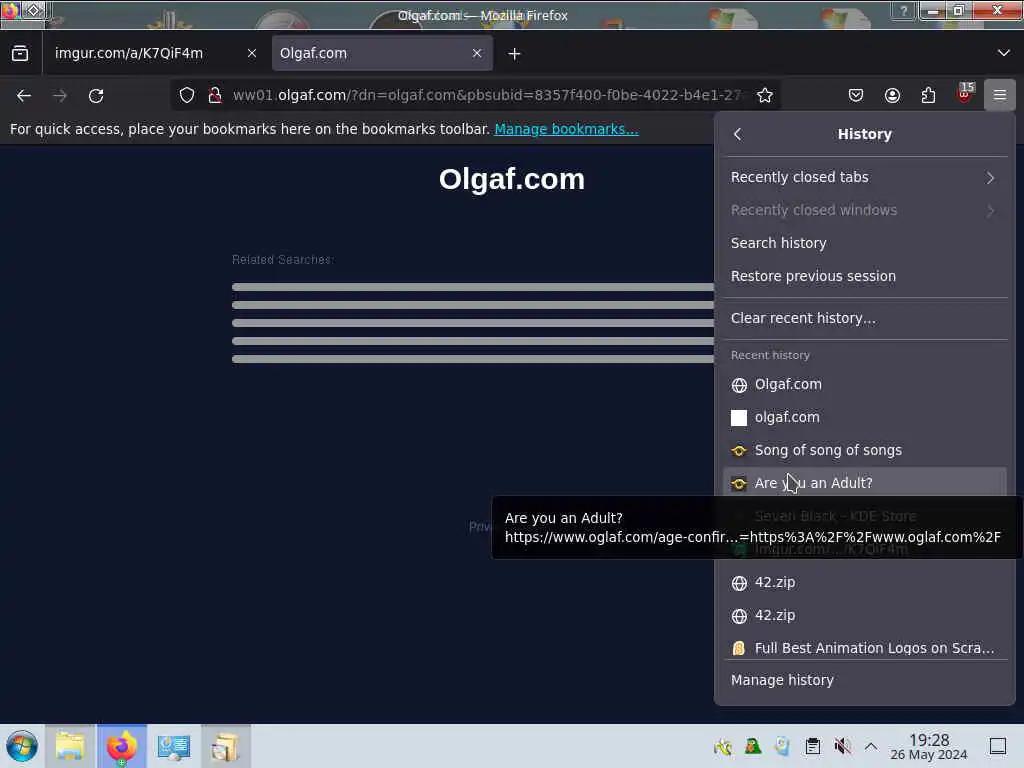1024x768 pixels.
Task: Open the second 42.zip history entry
Action: (x=865, y=615)
